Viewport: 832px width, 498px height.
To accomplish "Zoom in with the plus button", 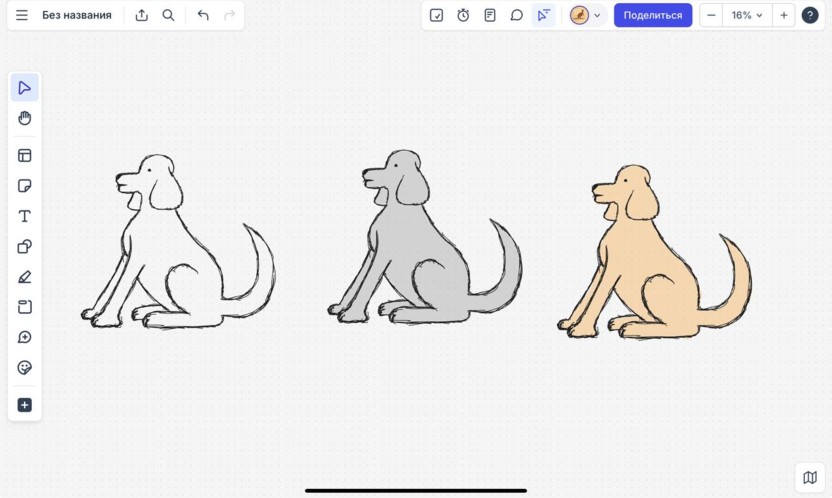I will [784, 15].
